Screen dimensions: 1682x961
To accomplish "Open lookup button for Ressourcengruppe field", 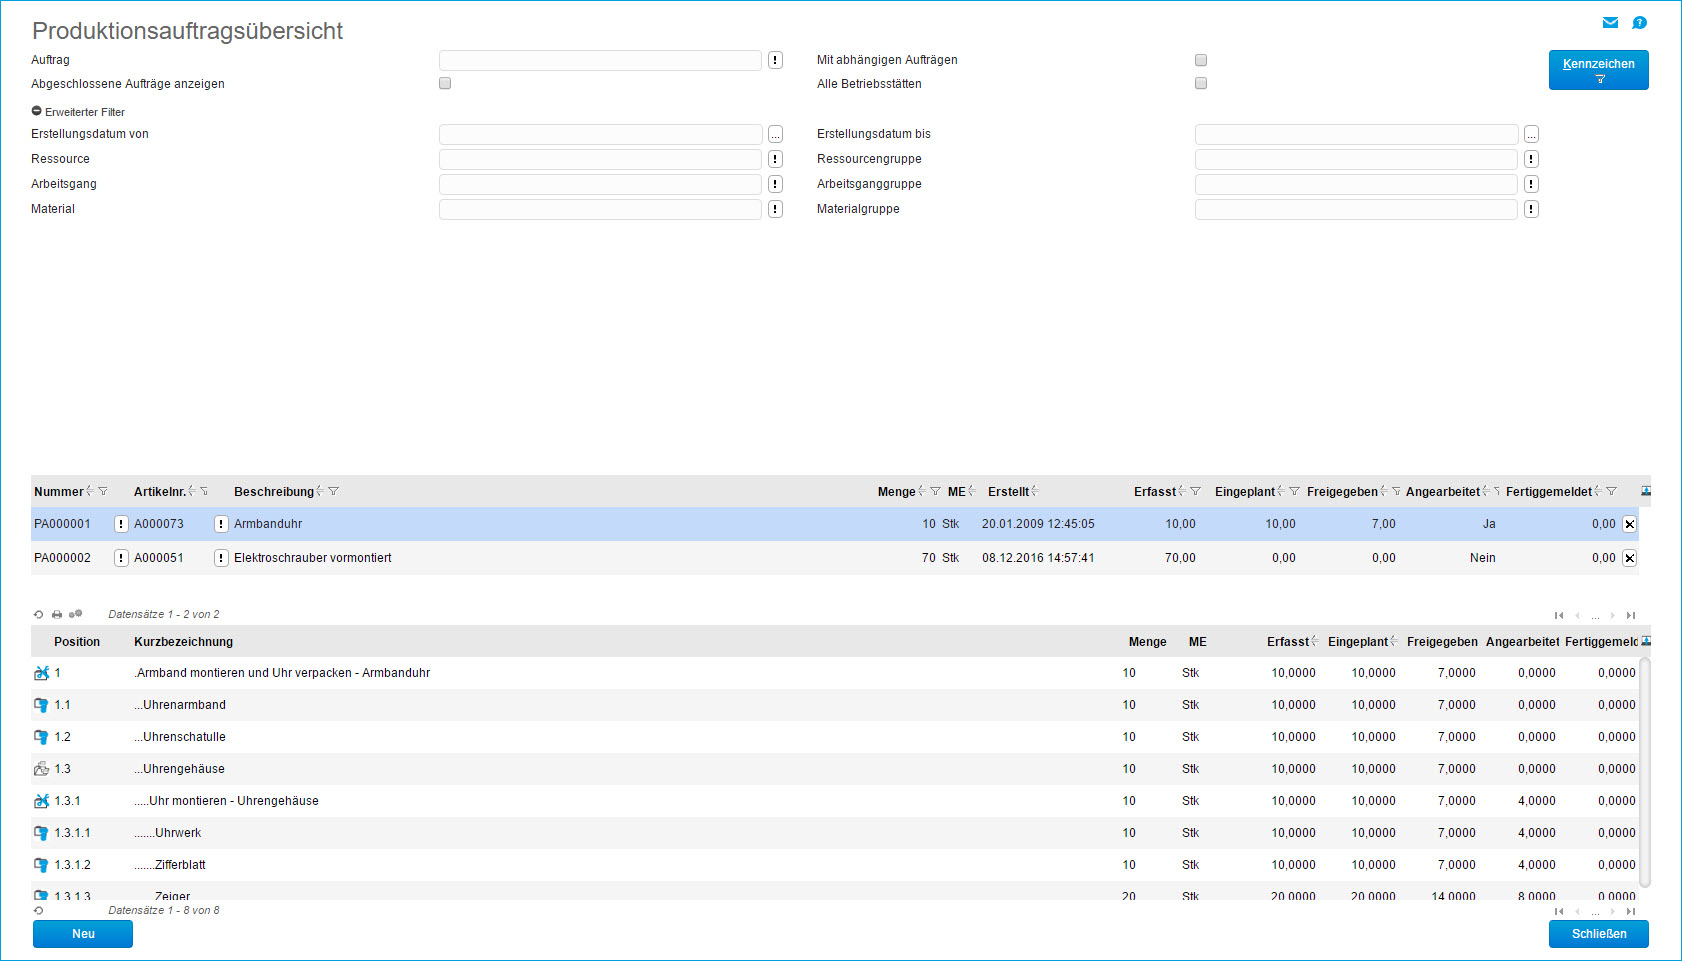I will [x=1531, y=159].
